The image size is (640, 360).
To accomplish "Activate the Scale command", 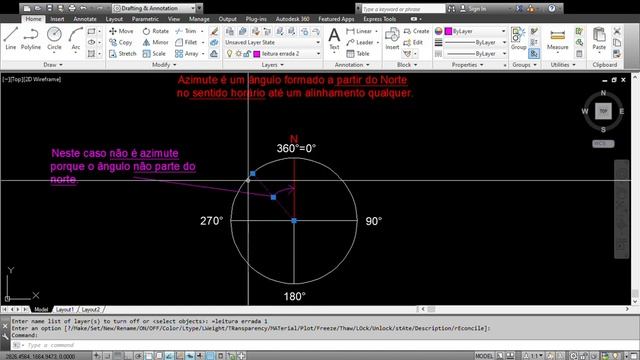I will coord(154,53).
